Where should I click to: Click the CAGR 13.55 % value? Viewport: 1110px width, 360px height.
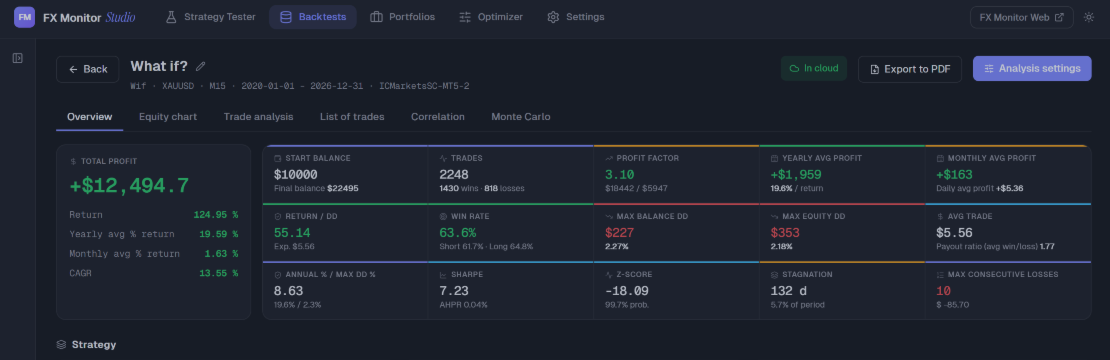point(218,273)
